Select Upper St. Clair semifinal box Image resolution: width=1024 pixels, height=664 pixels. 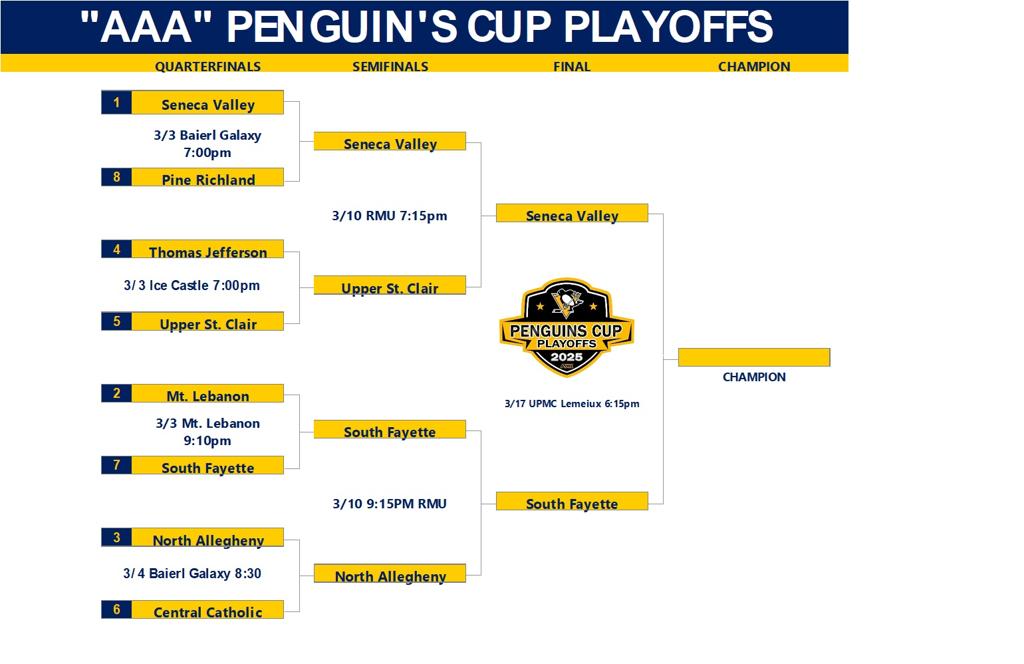[390, 285]
